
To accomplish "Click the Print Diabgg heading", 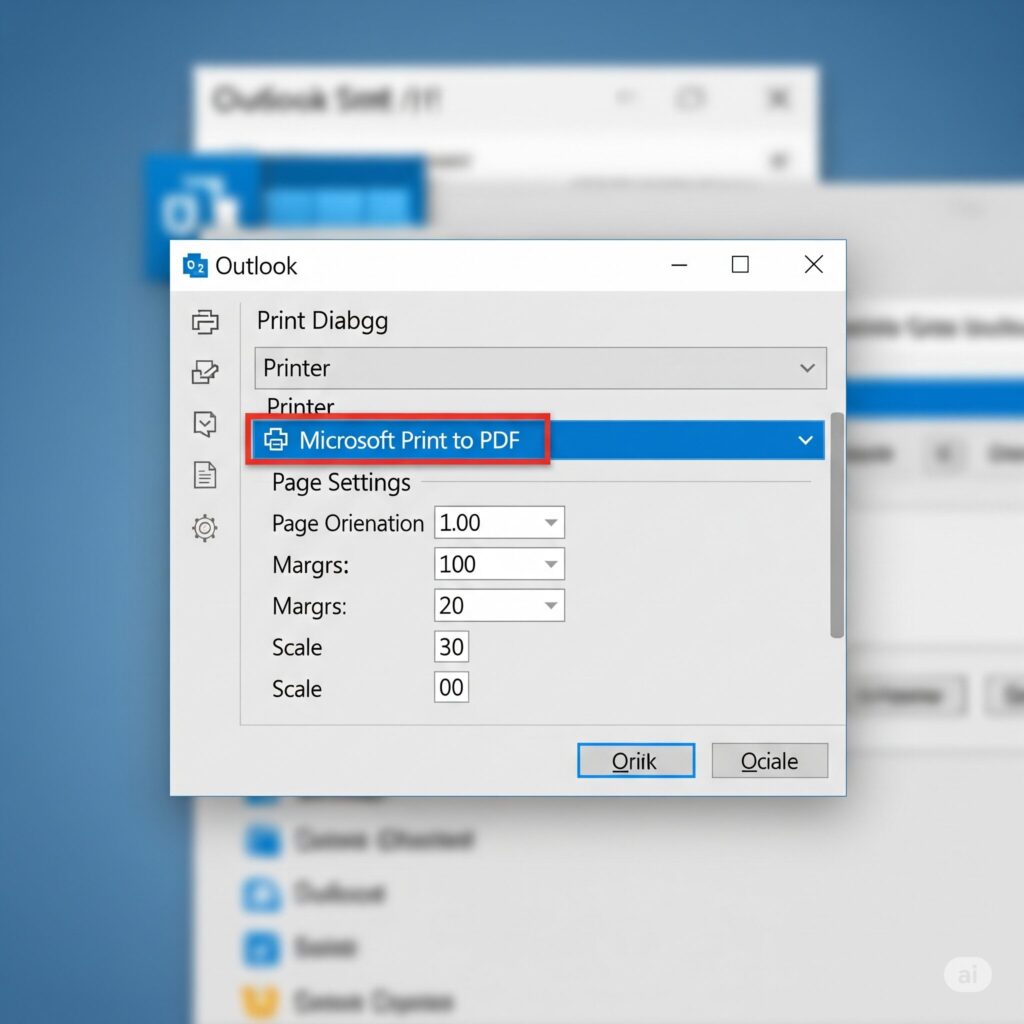I will [322, 320].
